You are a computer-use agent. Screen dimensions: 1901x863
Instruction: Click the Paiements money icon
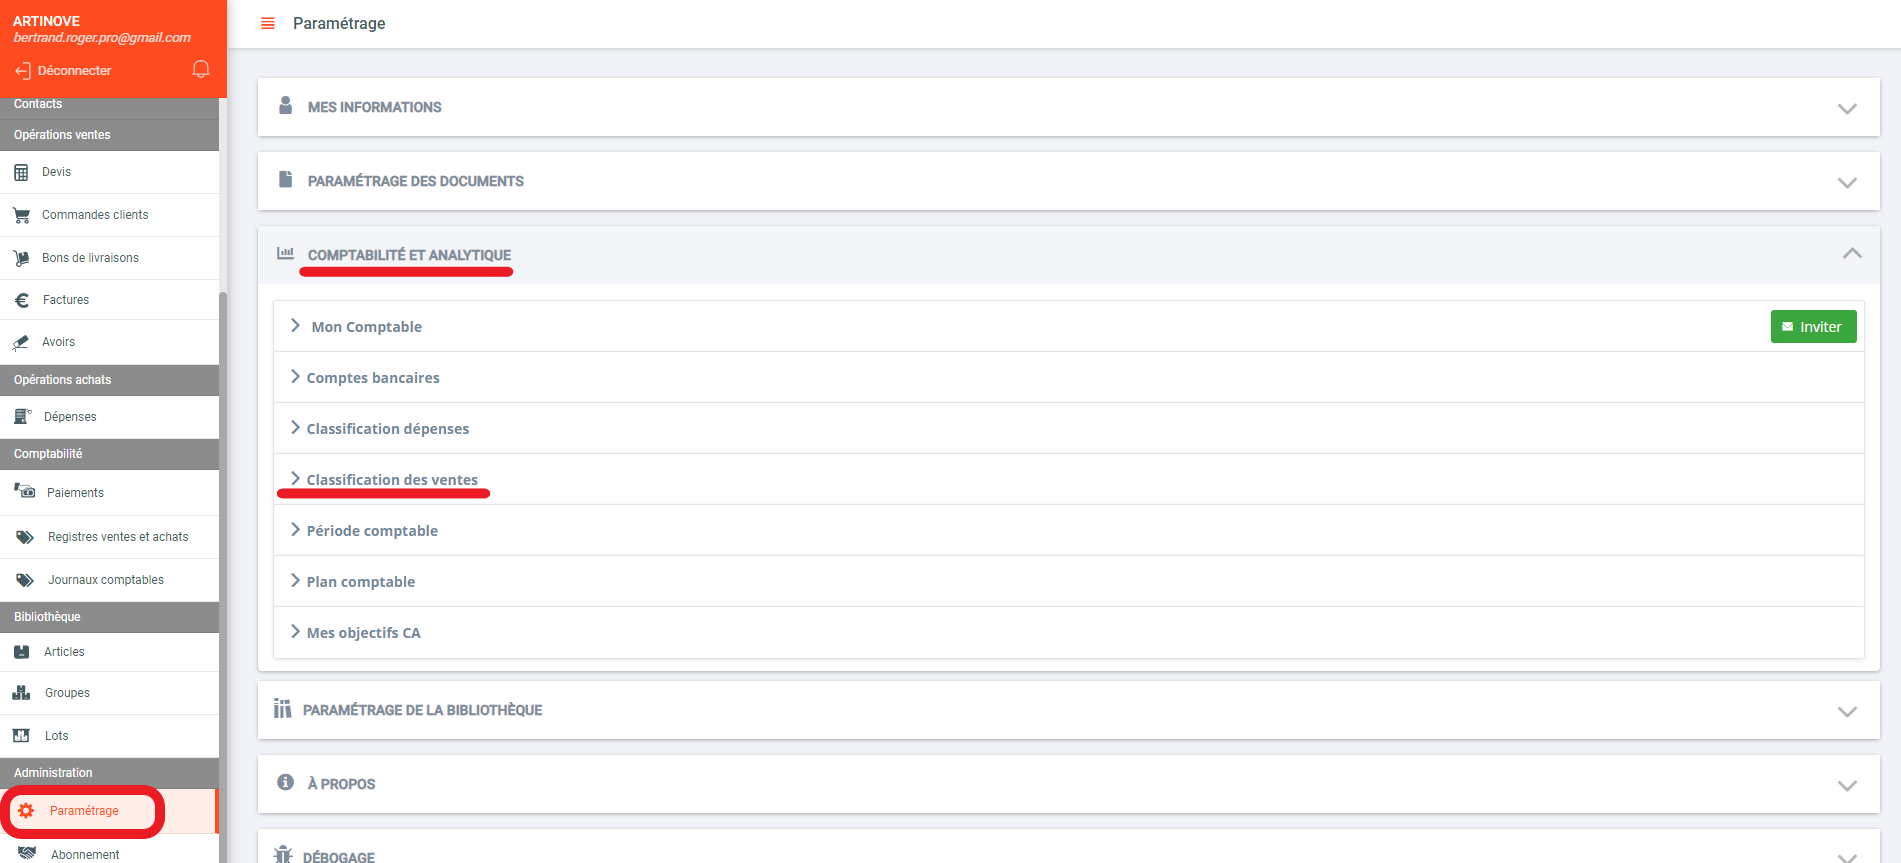(x=25, y=491)
